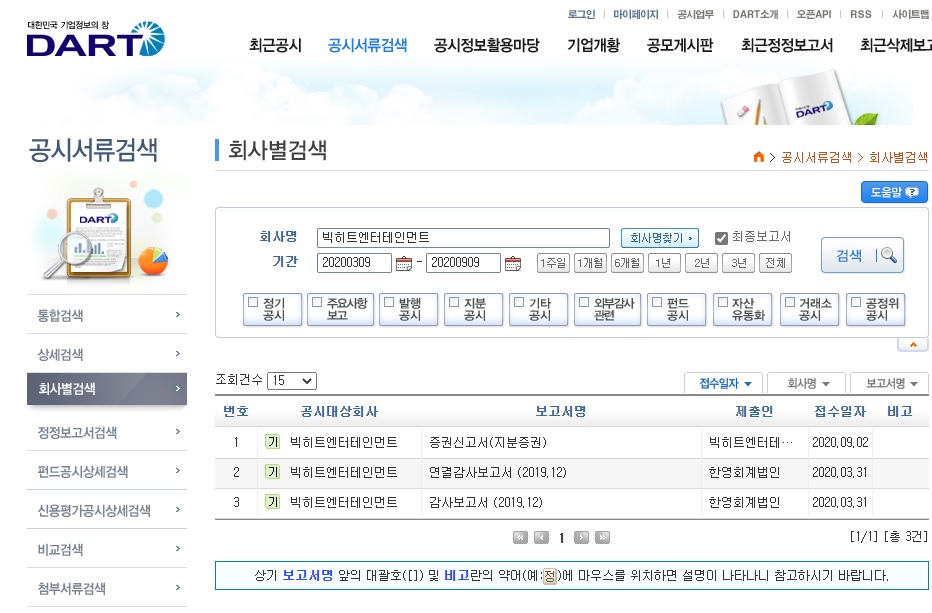This screenshot has height=613, width=932.
Task: Open 펀드공시상세검색 in sidebar
Action: tap(107, 471)
